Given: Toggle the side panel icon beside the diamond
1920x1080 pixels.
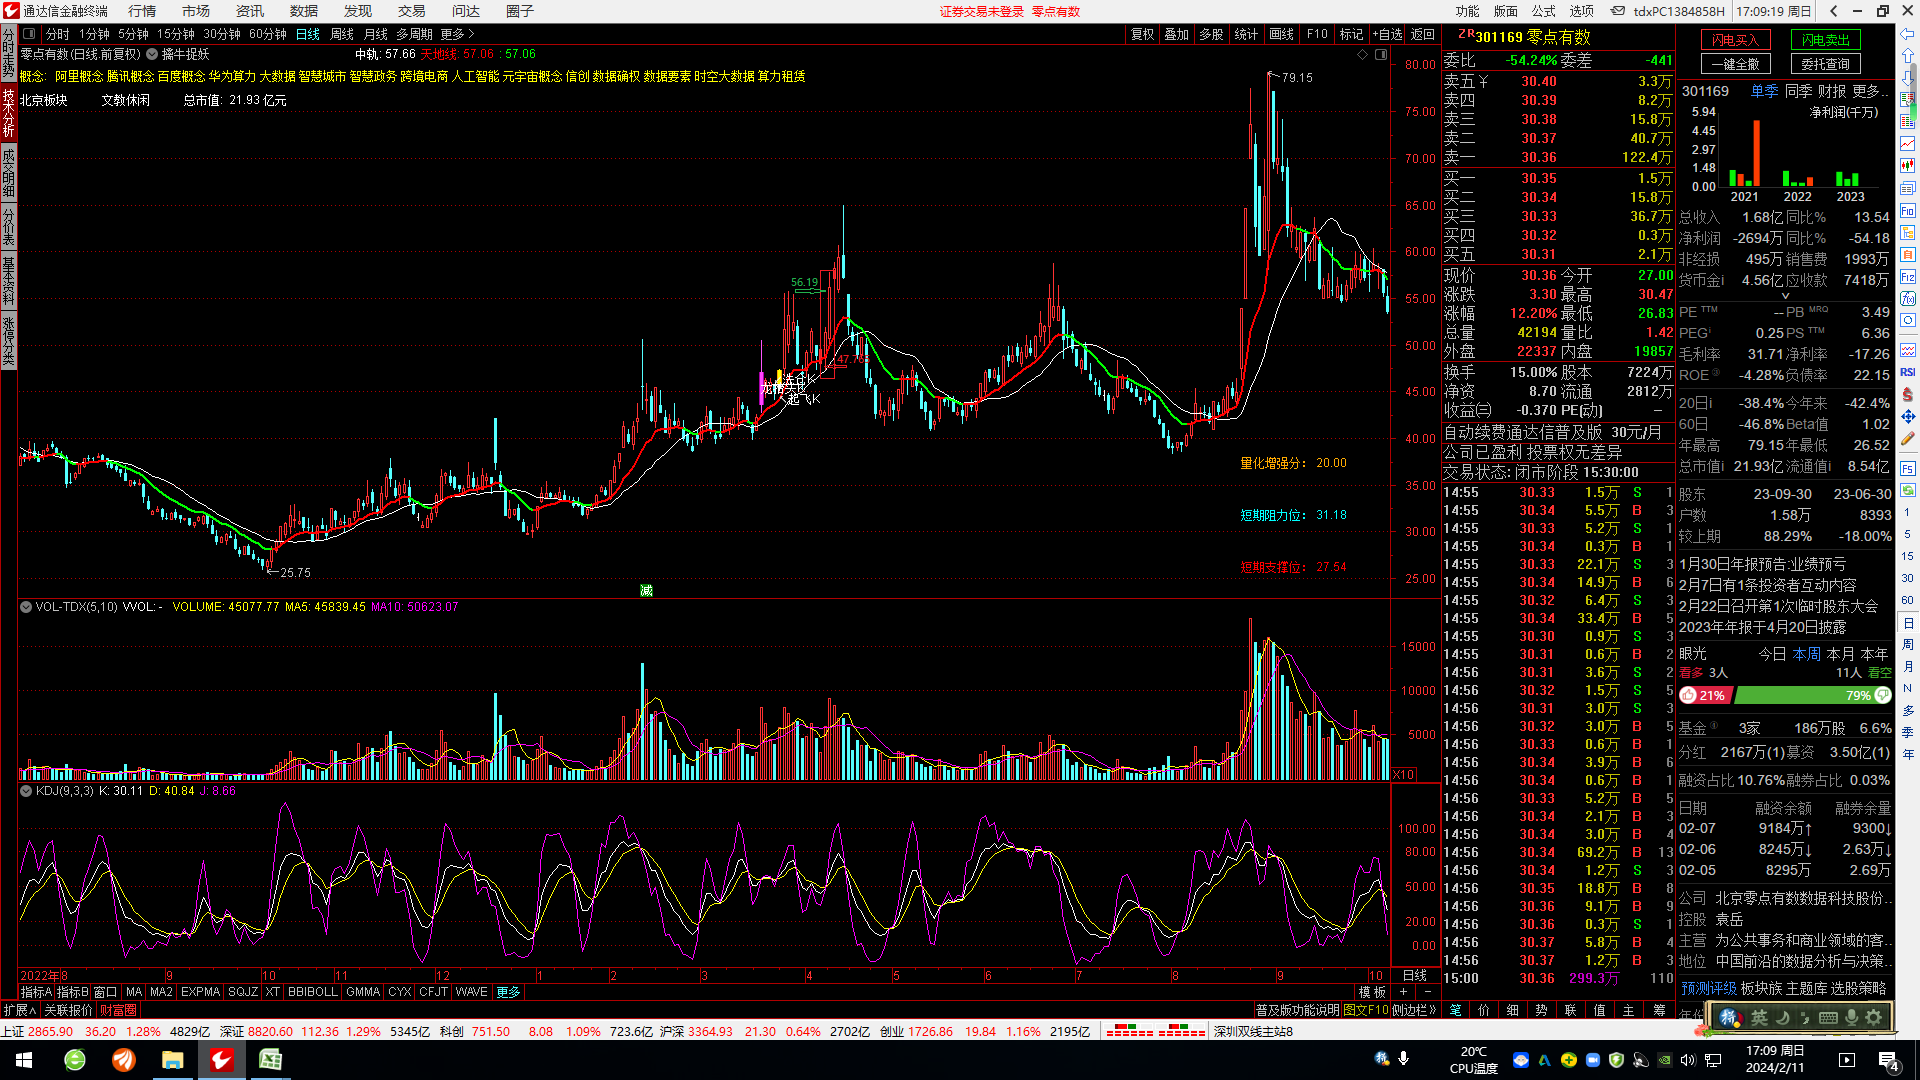Looking at the screenshot, I should [x=1381, y=55].
